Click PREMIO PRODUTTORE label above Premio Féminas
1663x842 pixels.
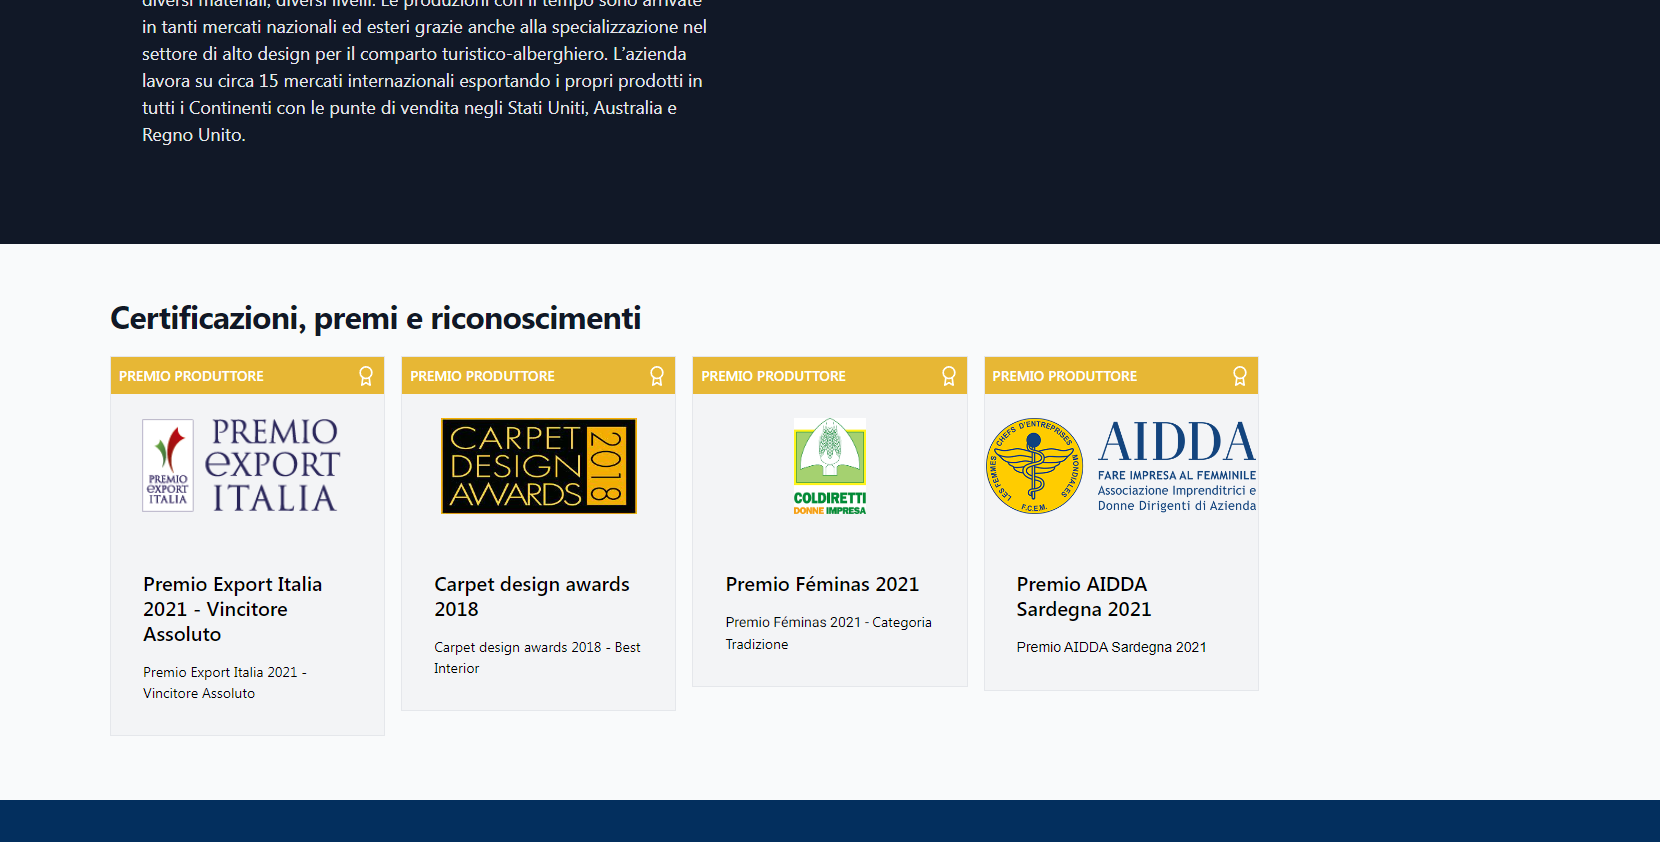(773, 376)
